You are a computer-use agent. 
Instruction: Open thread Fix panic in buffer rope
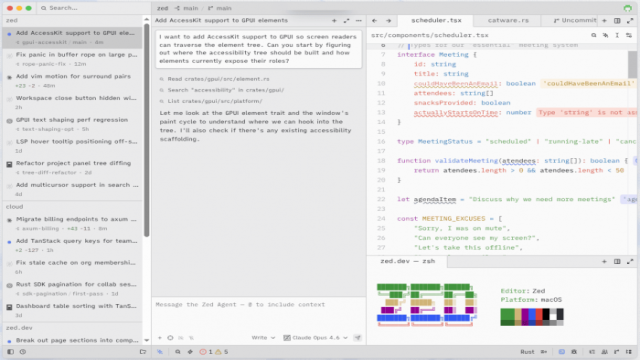[x=73, y=59]
